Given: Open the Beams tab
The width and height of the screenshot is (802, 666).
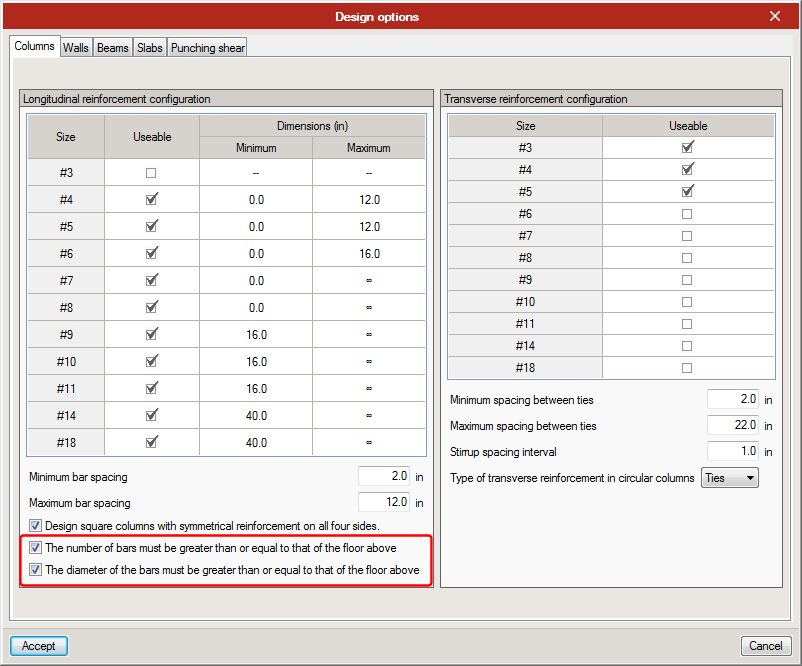Looking at the screenshot, I should coord(112,47).
